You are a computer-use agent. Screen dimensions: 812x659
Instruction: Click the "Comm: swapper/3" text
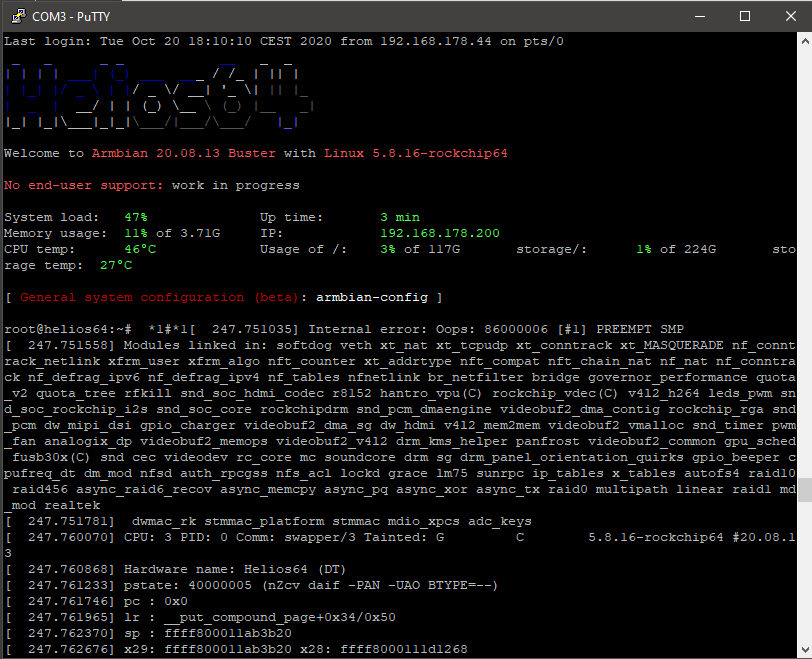pos(296,538)
